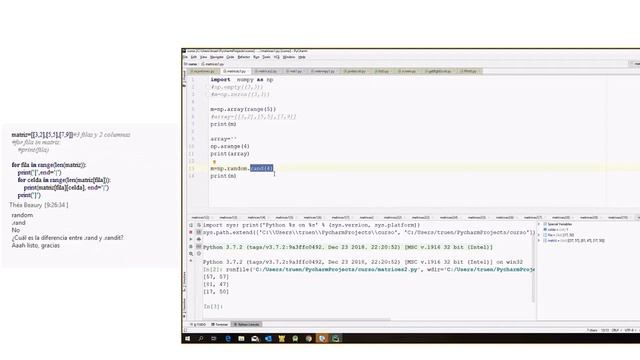
Task: Click the 'import numpy as np' line
Action: pos(242,80)
